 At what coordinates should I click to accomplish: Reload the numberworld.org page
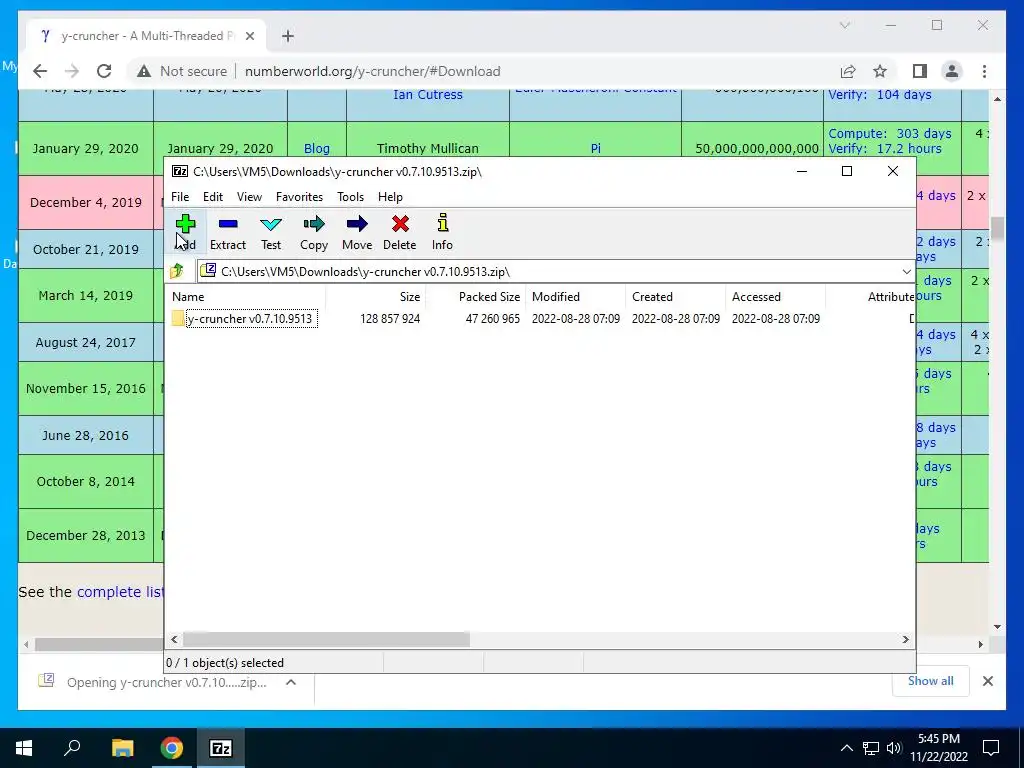coord(104,71)
